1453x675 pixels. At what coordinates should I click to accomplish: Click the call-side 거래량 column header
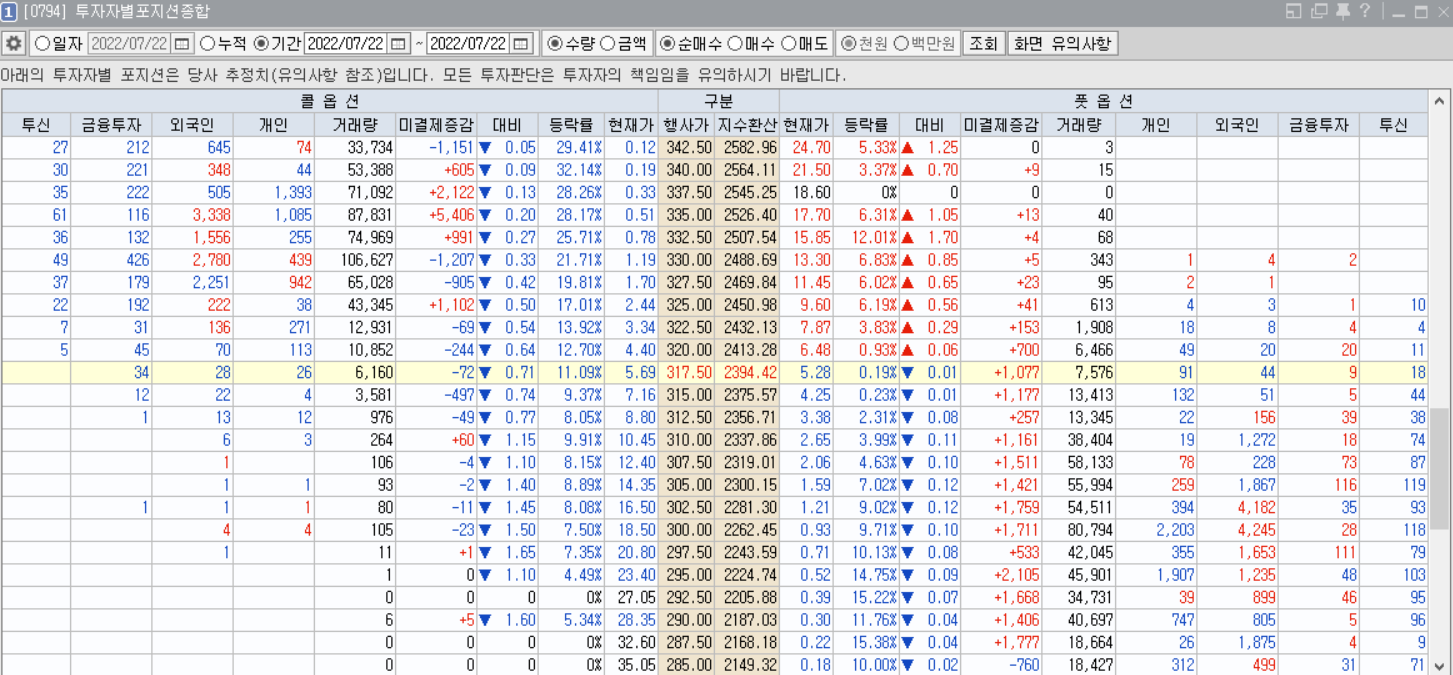[355, 125]
